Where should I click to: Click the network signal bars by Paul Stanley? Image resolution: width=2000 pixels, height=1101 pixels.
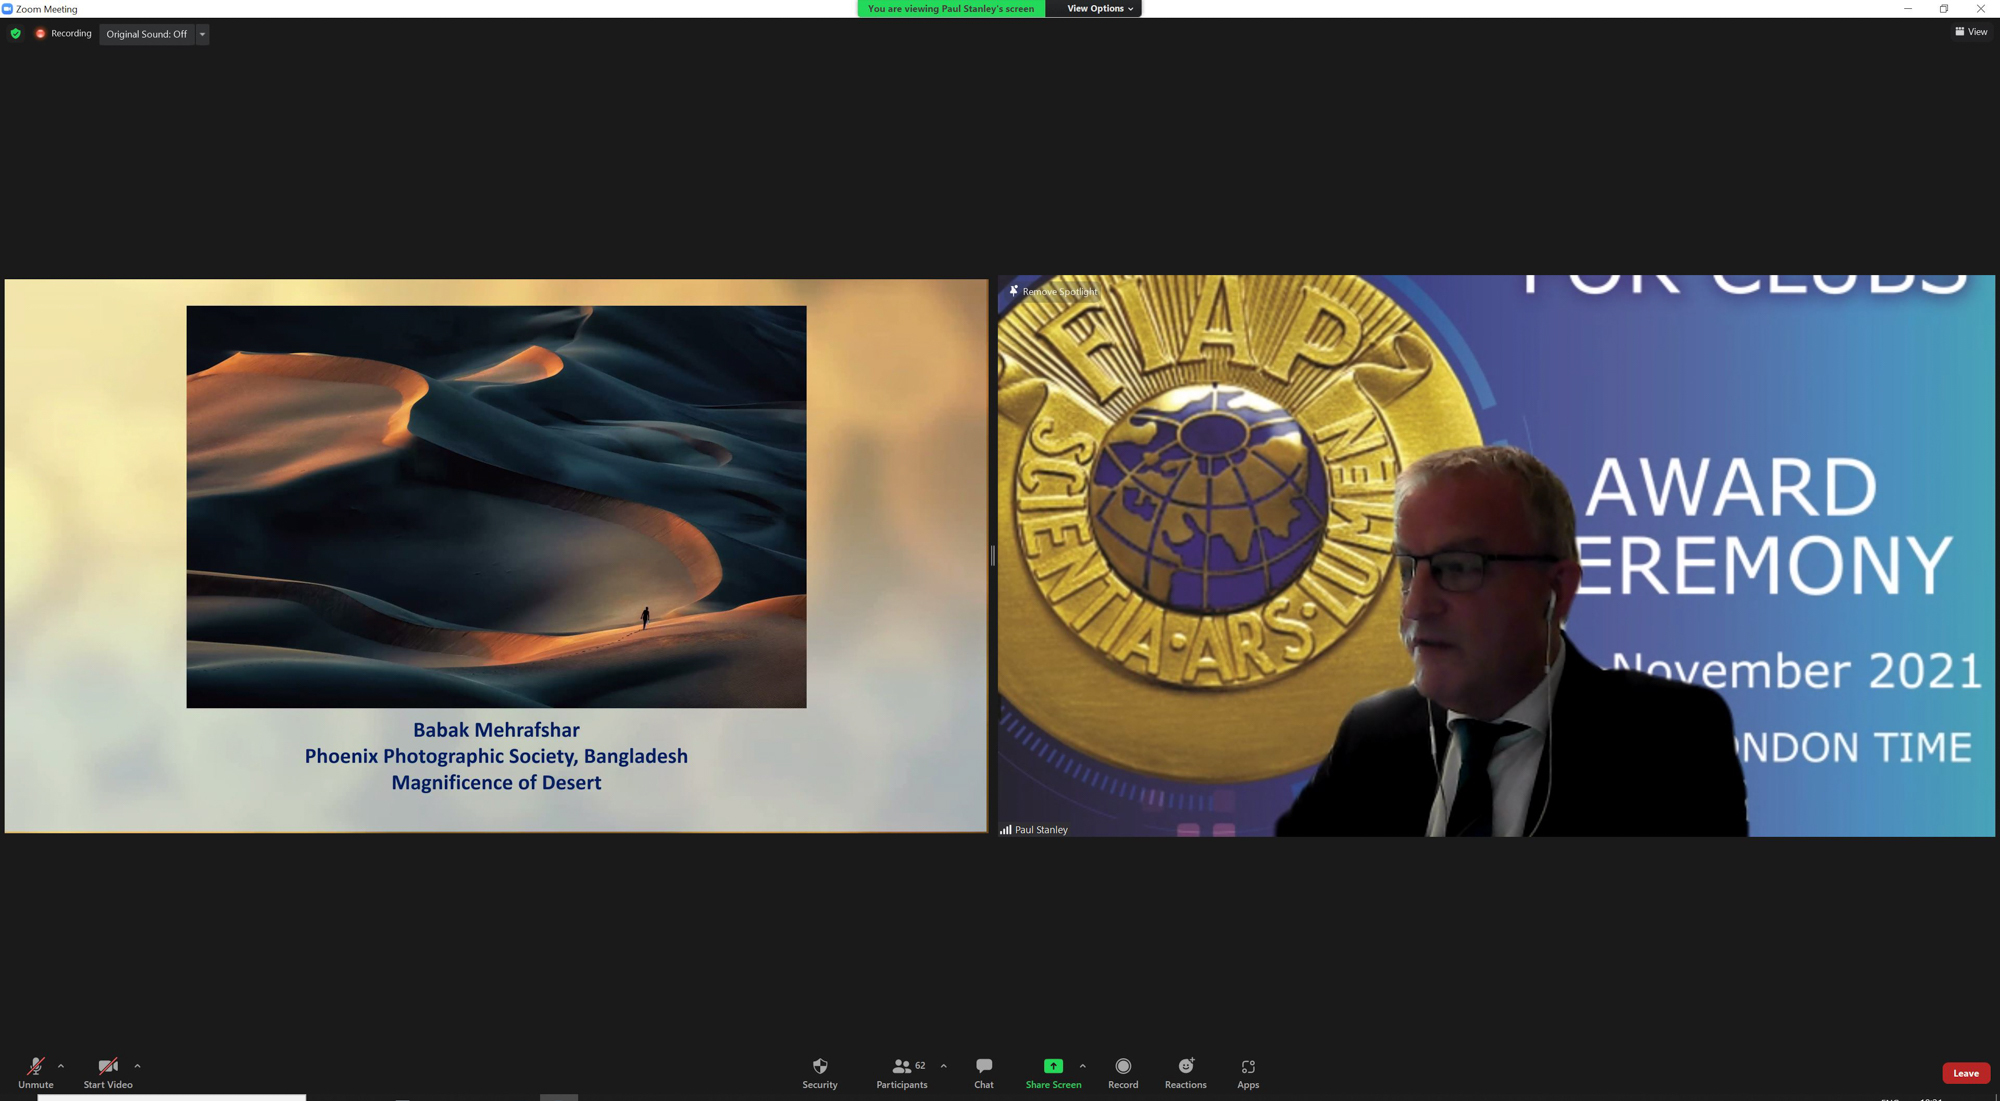(x=1005, y=830)
